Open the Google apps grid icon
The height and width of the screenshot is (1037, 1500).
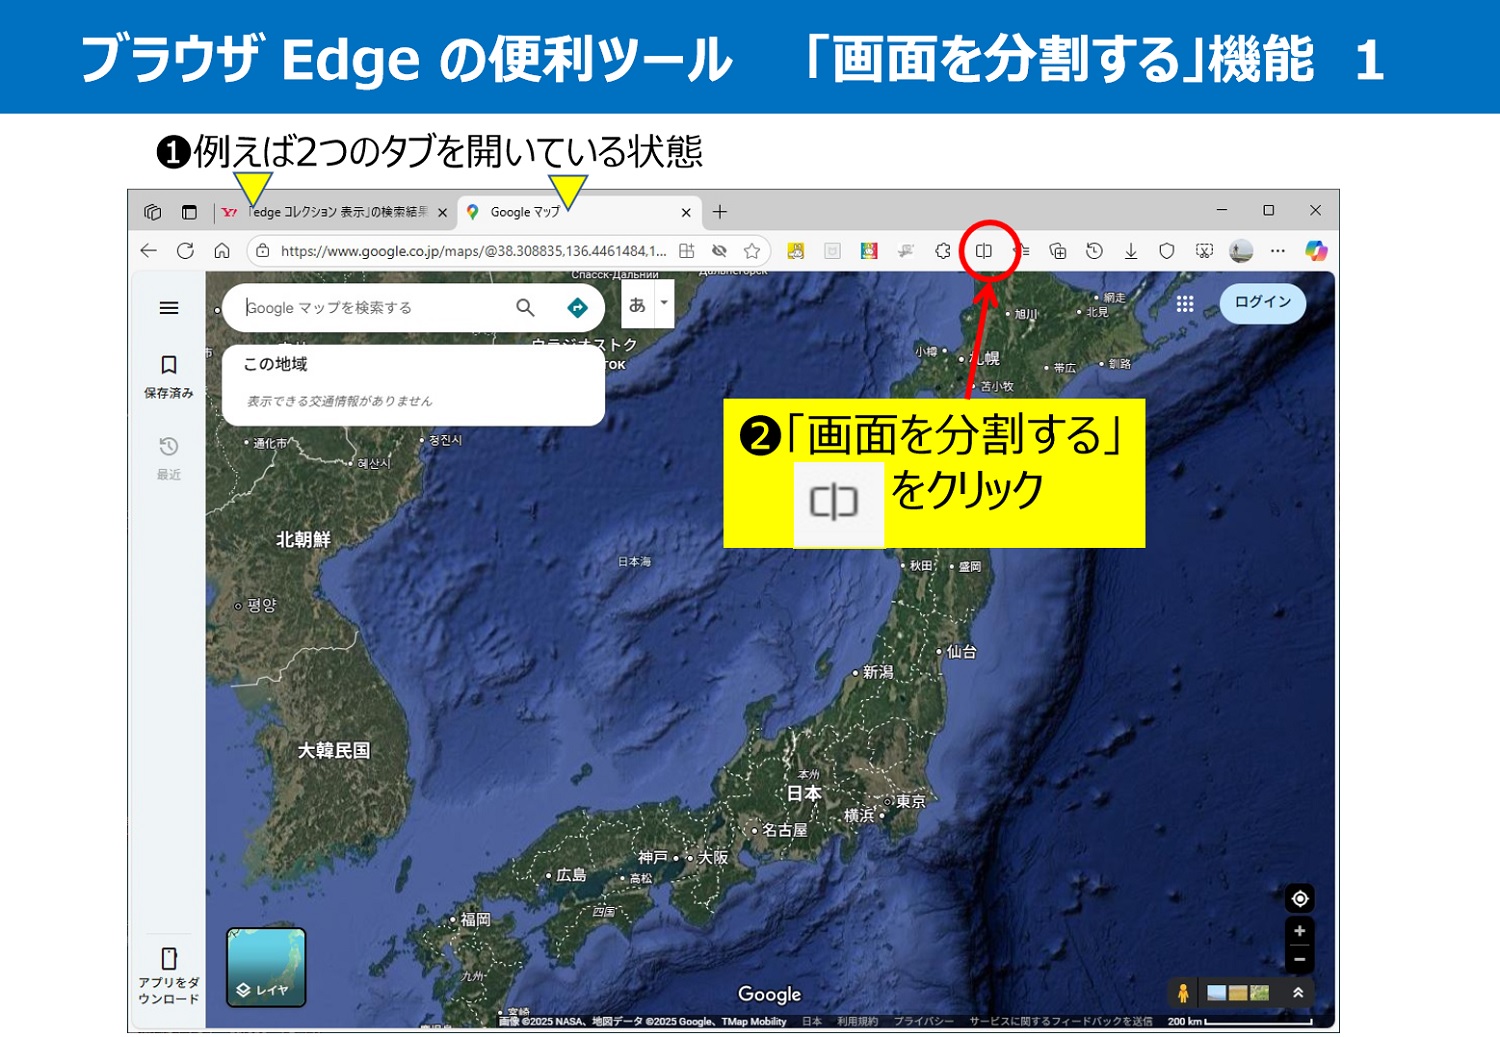tap(1185, 304)
